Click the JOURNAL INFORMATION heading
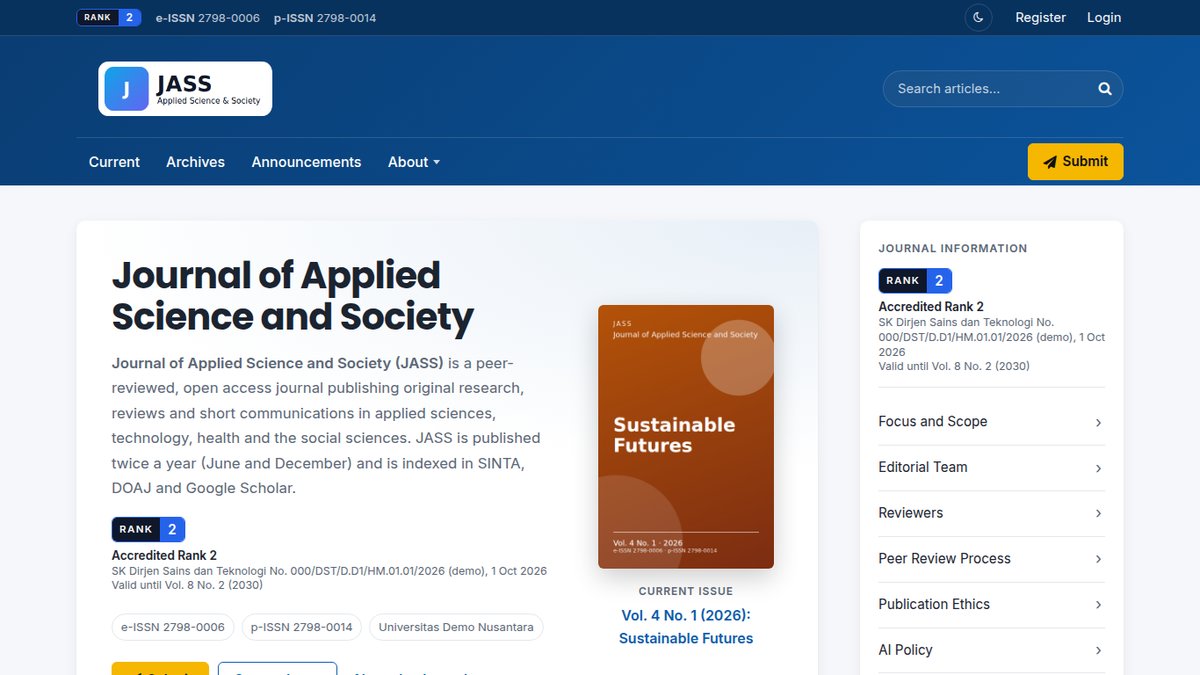Screen dimensions: 1200x675 click(x=953, y=248)
